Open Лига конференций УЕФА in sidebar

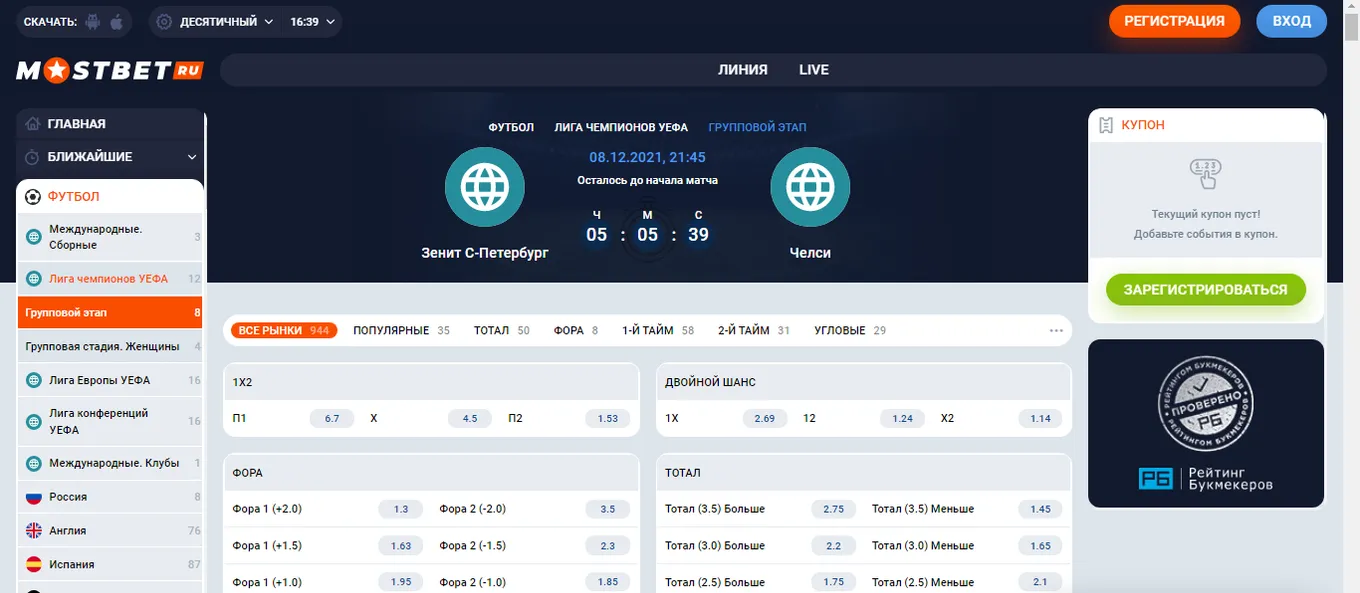point(110,421)
